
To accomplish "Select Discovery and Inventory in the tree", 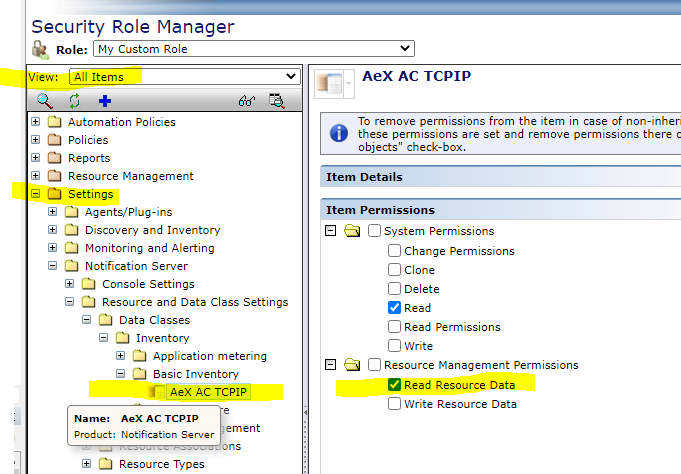I will (152, 230).
